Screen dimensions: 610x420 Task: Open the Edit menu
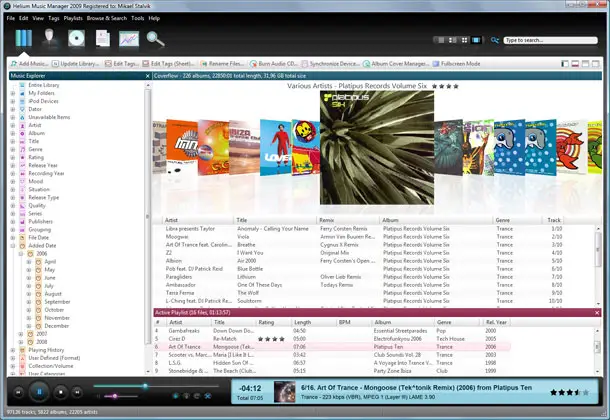(24, 18)
